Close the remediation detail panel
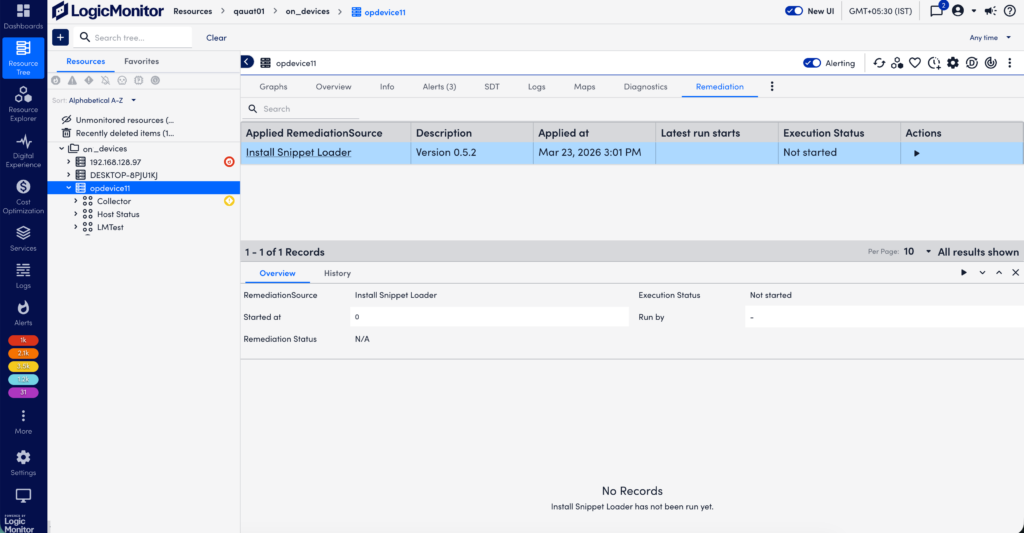This screenshot has width=1024, height=533. coord(1016,272)
